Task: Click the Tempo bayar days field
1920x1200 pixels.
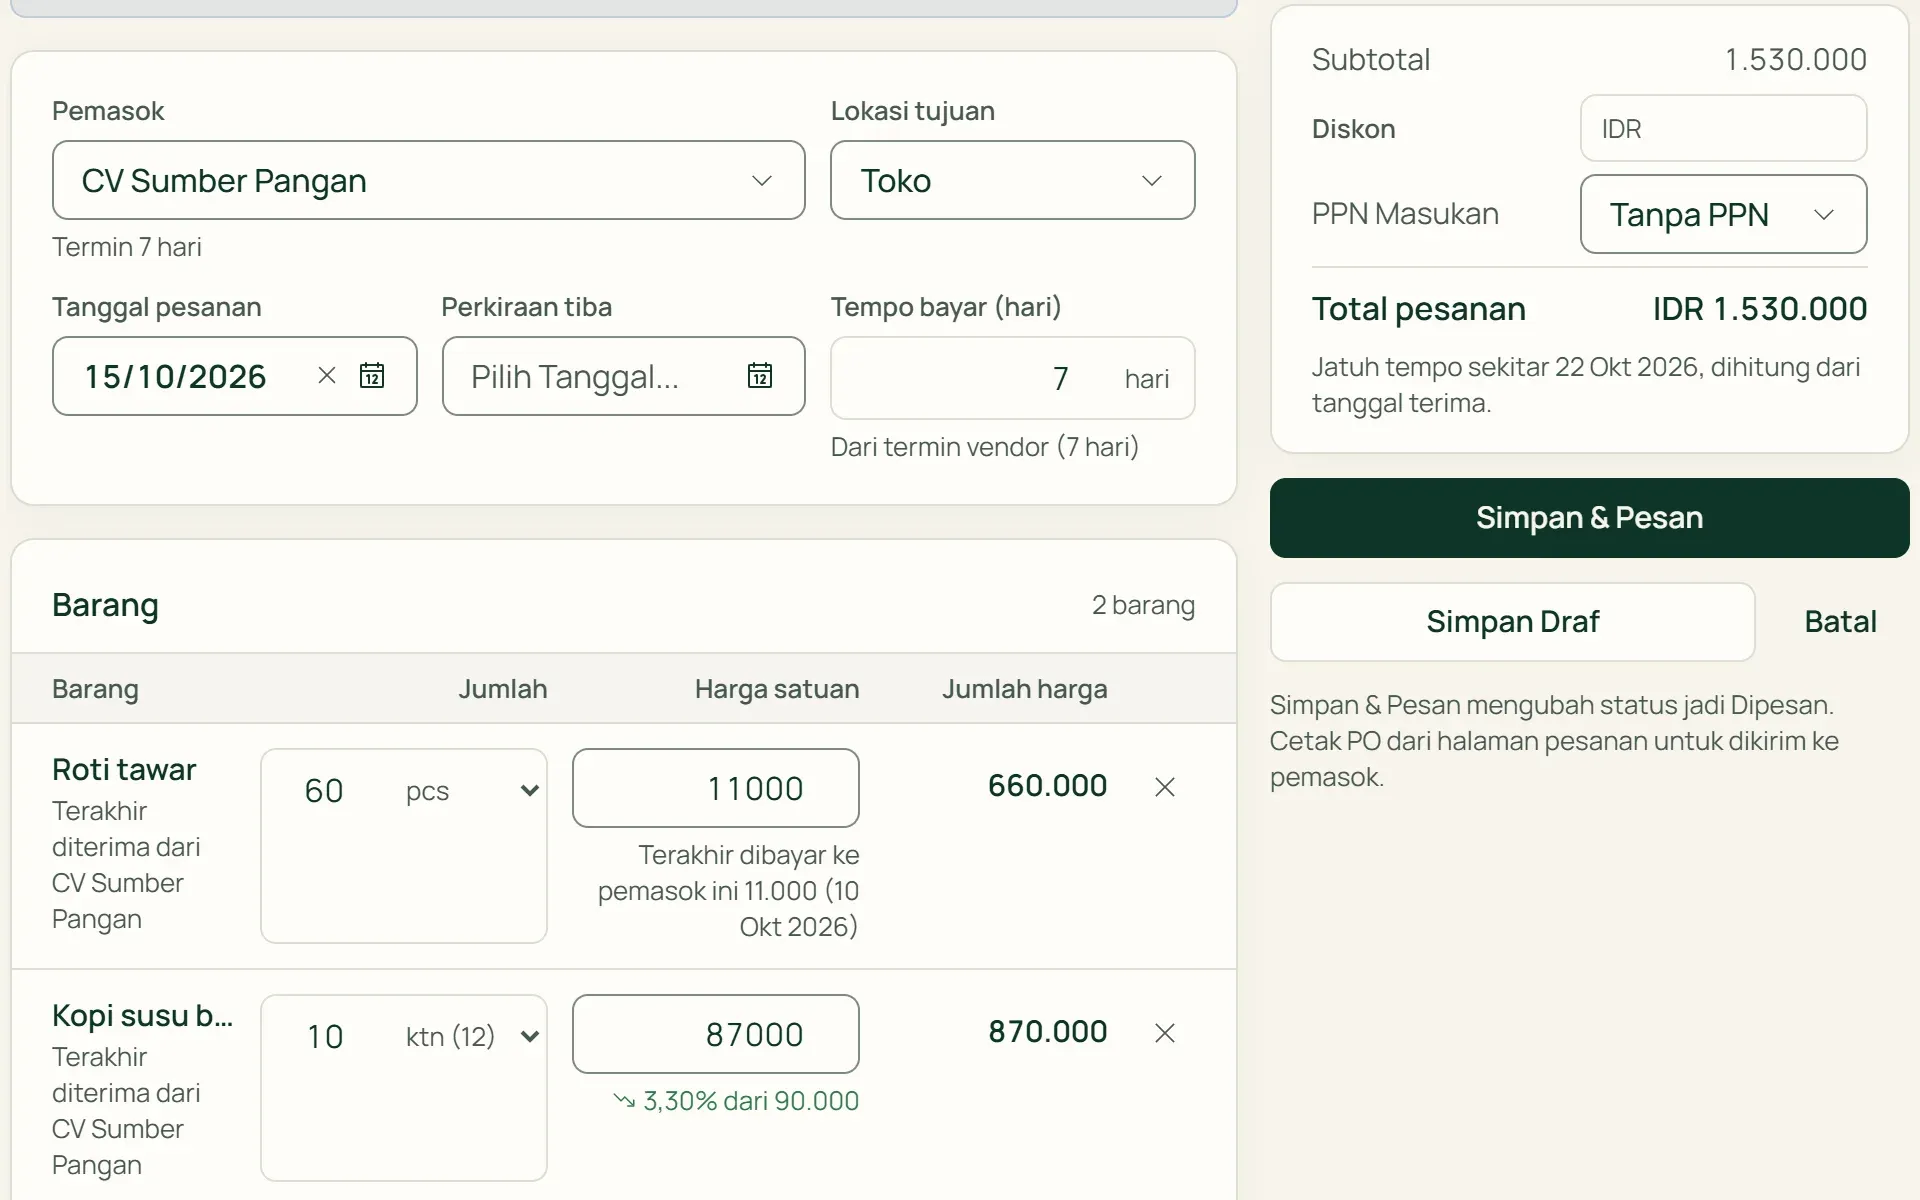Action: click(x=1012, y=378)
